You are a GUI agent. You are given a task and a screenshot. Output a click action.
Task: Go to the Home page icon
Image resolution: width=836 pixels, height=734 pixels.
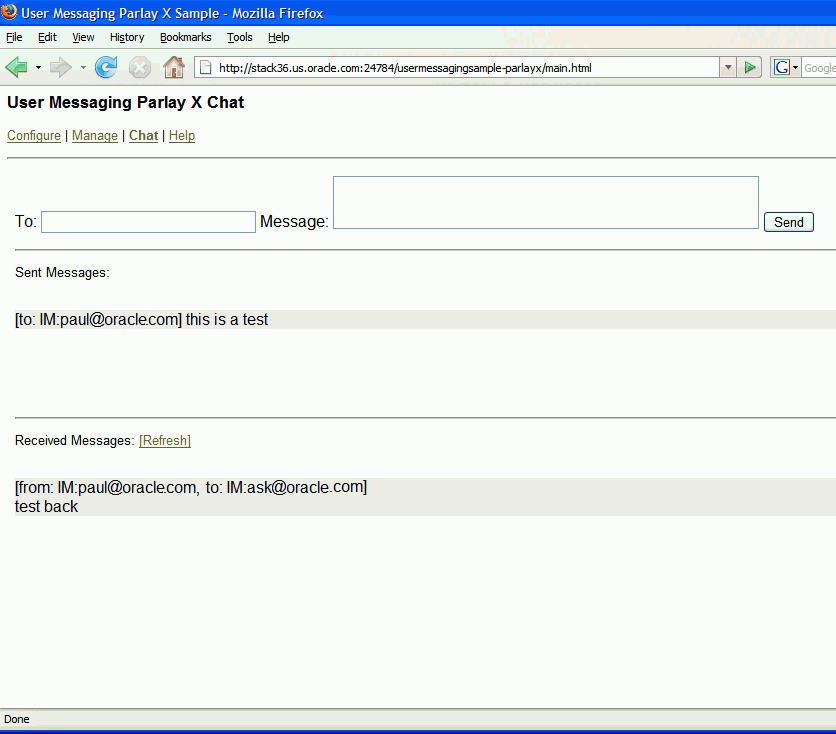pos(174,68)
